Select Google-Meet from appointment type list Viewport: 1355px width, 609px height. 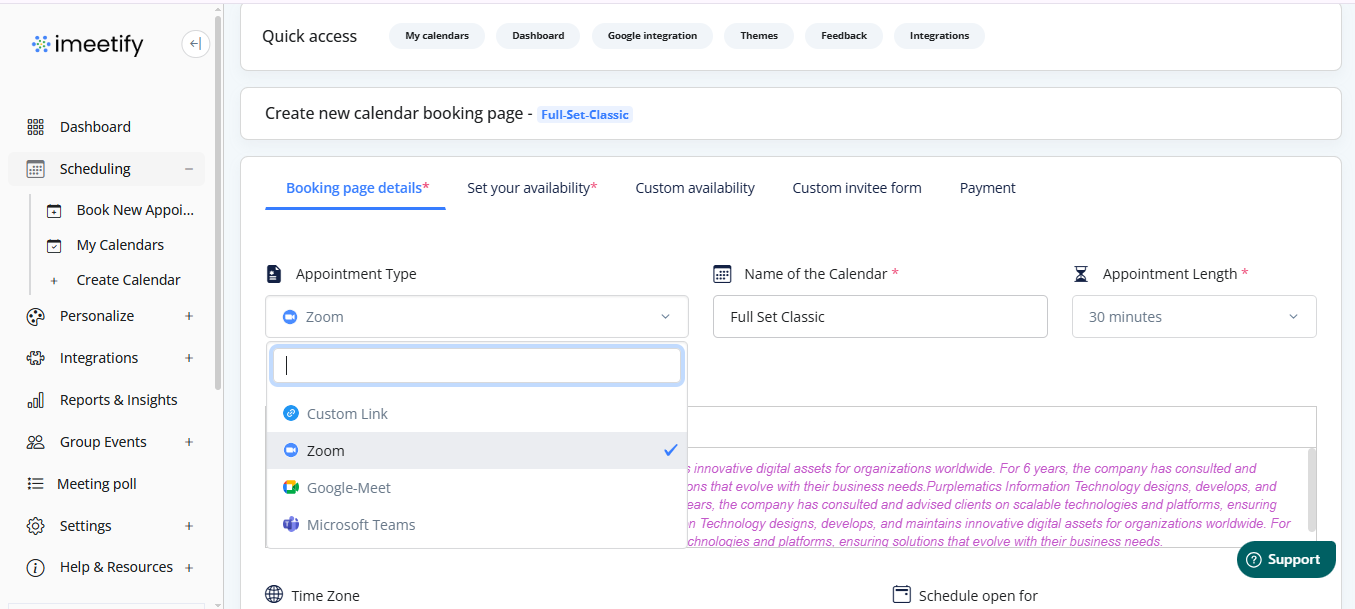[348, 488]
